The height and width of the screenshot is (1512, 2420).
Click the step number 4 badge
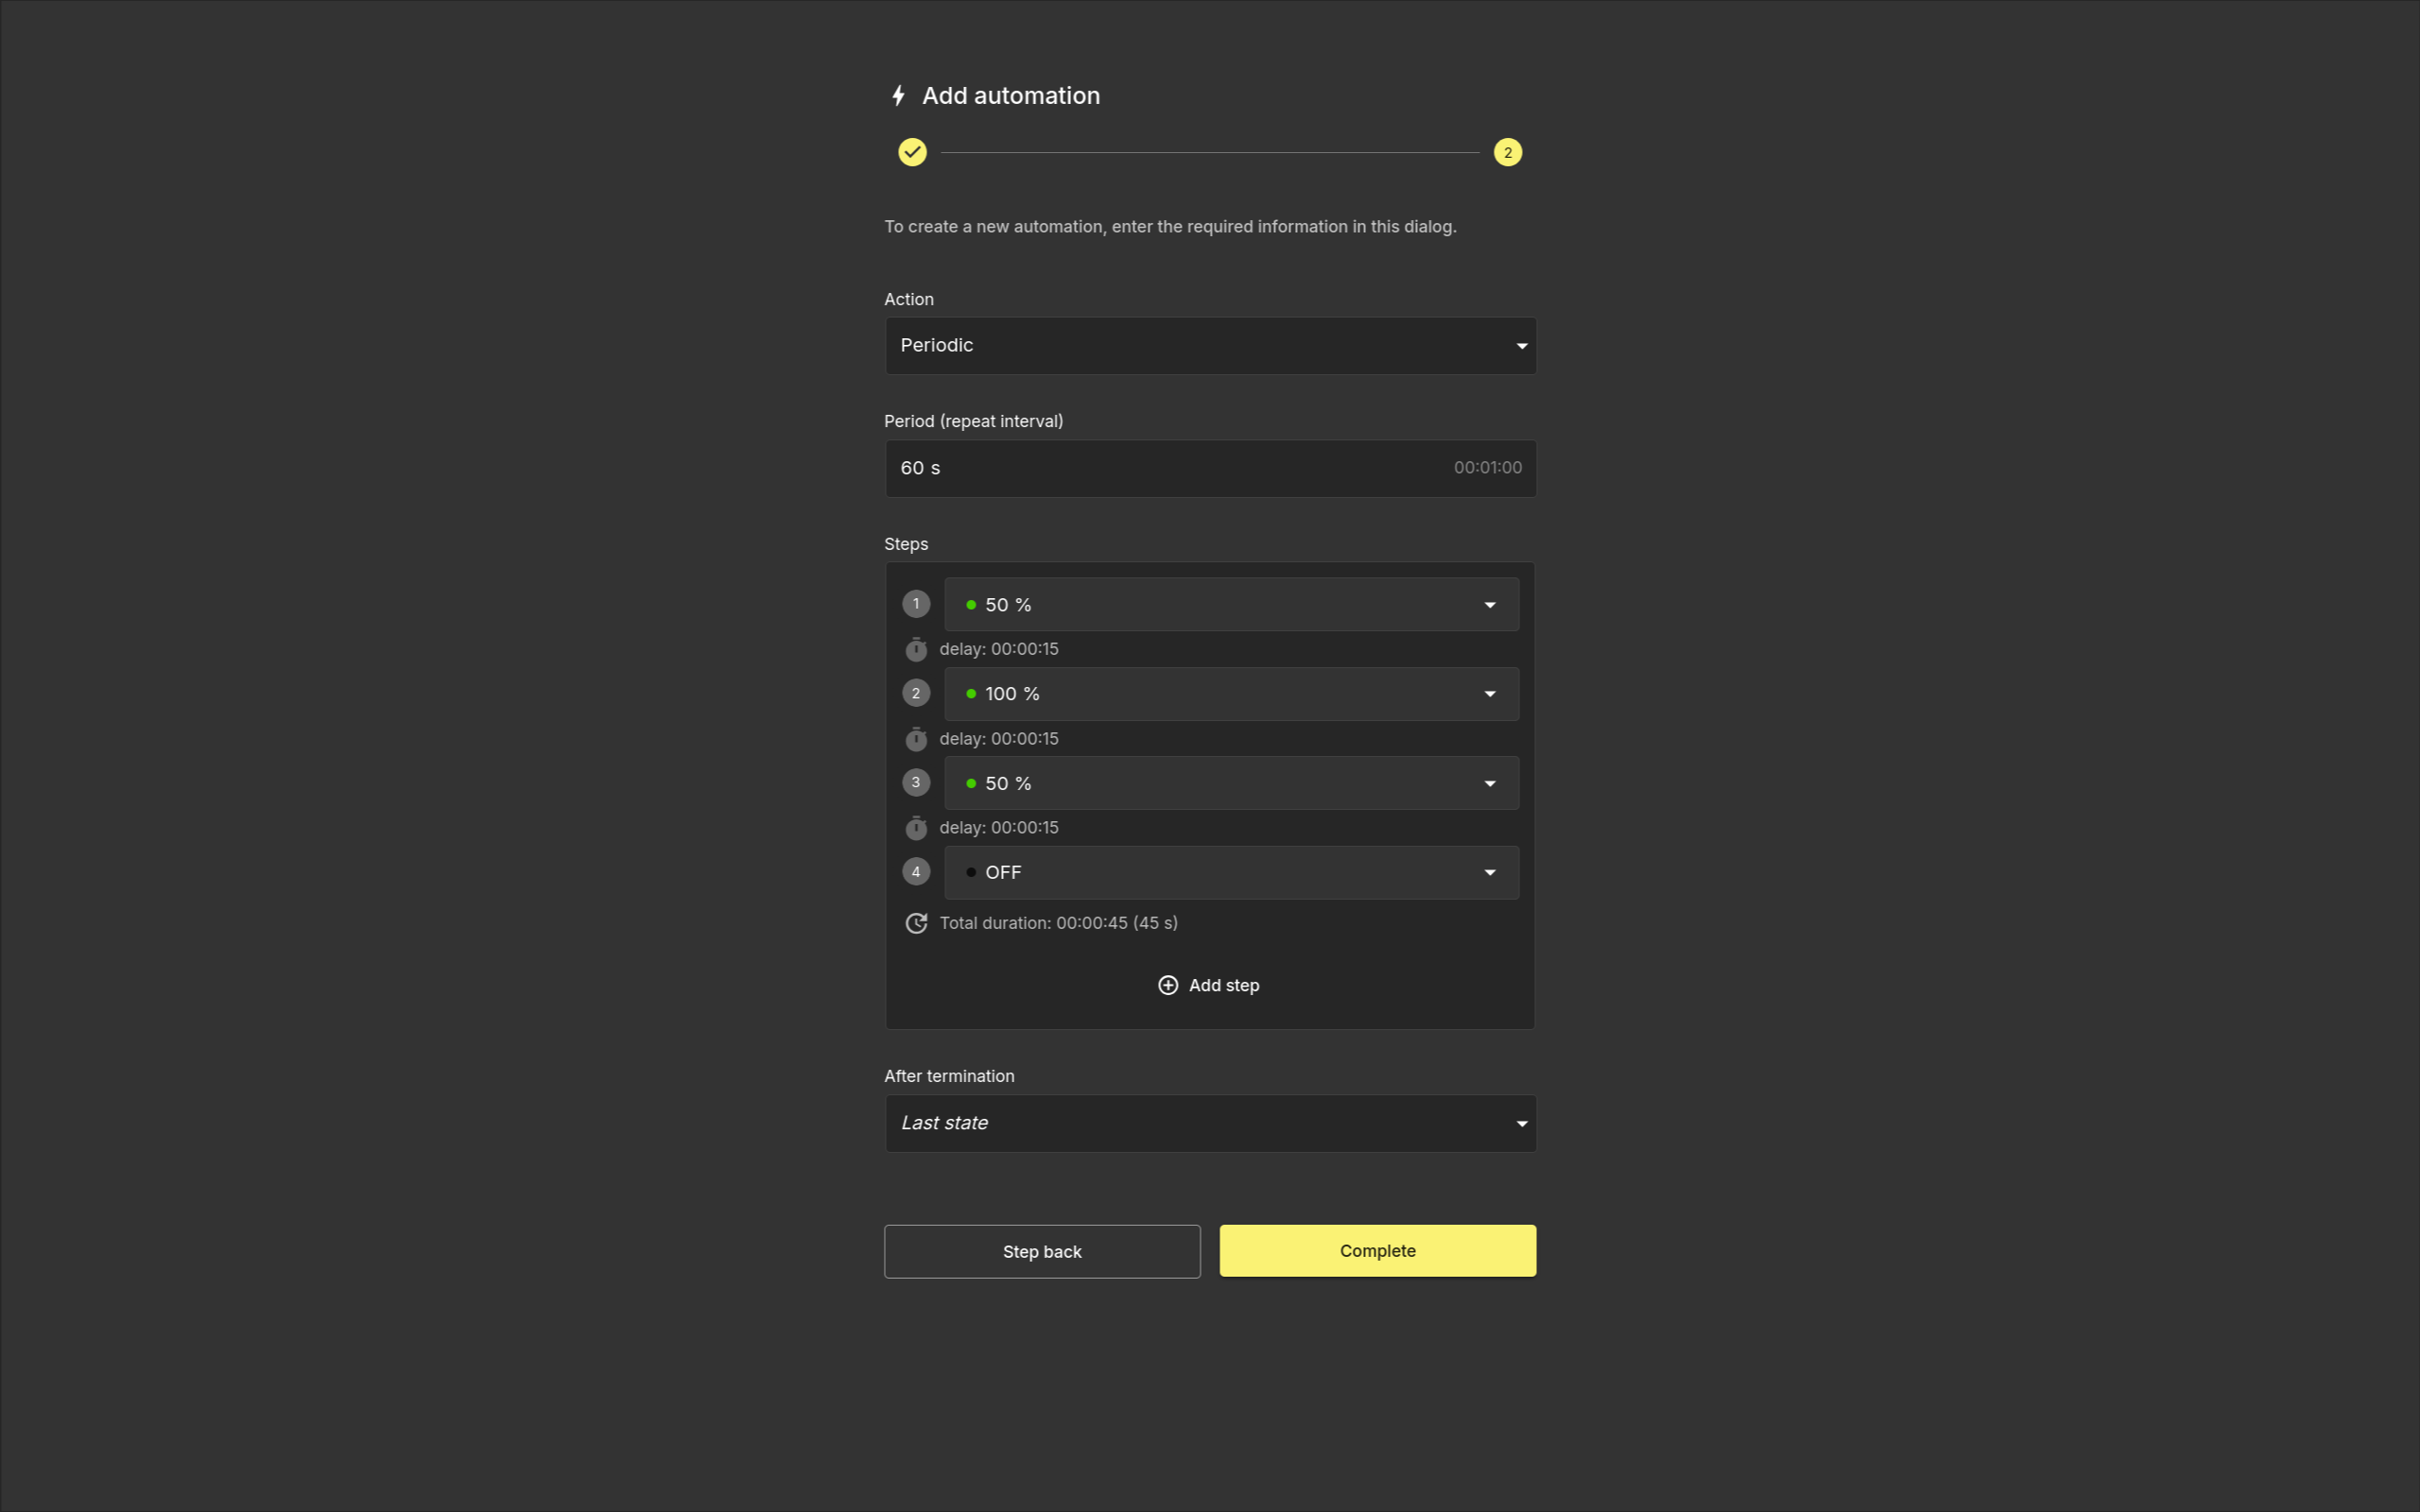click(916, 872)
